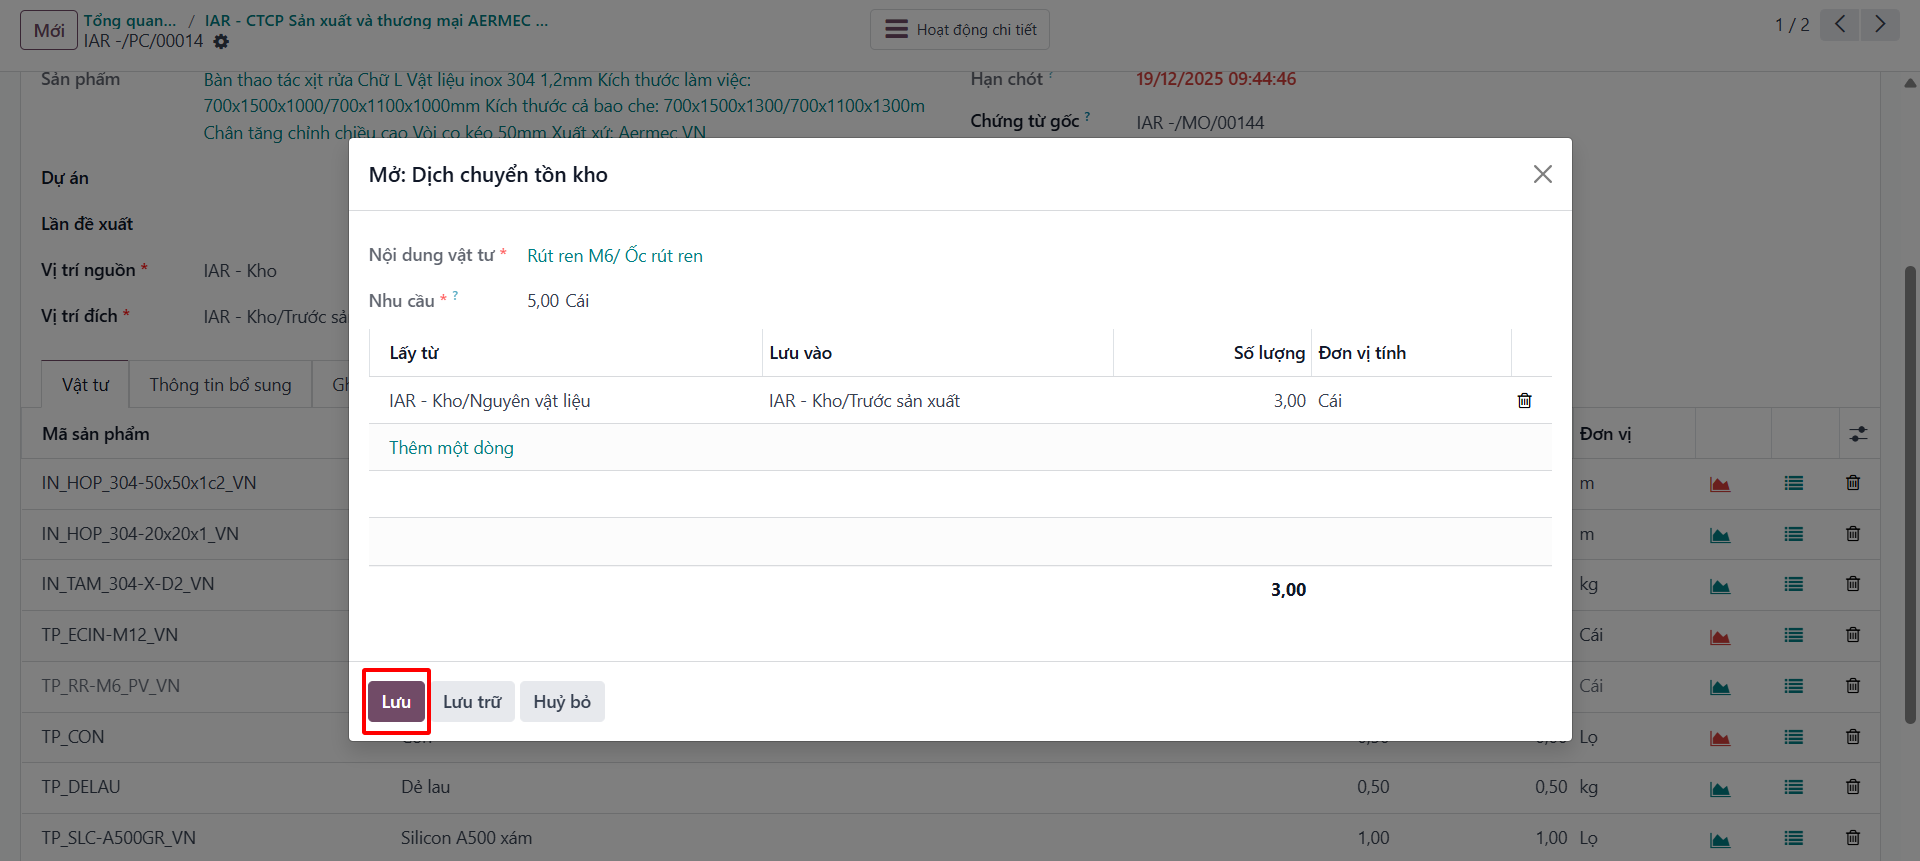Delete the TP_ECIN-M12_VN row

click(x=1853, y=635)
